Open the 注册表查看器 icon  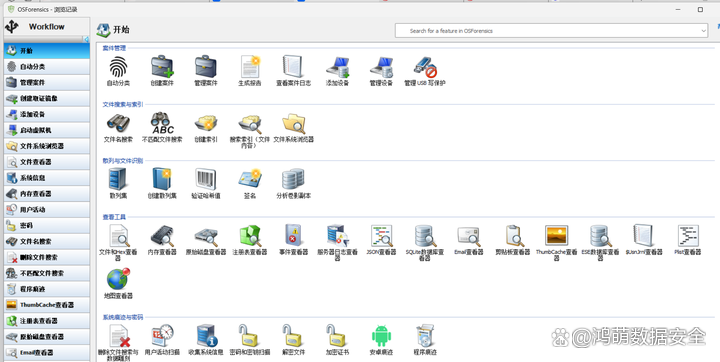(x=250, y=236)
